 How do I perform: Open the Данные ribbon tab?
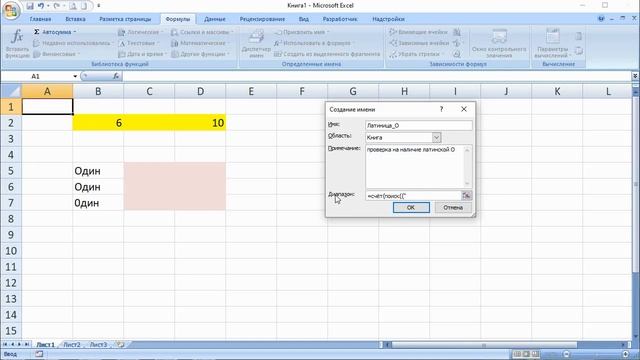(215, 19)
